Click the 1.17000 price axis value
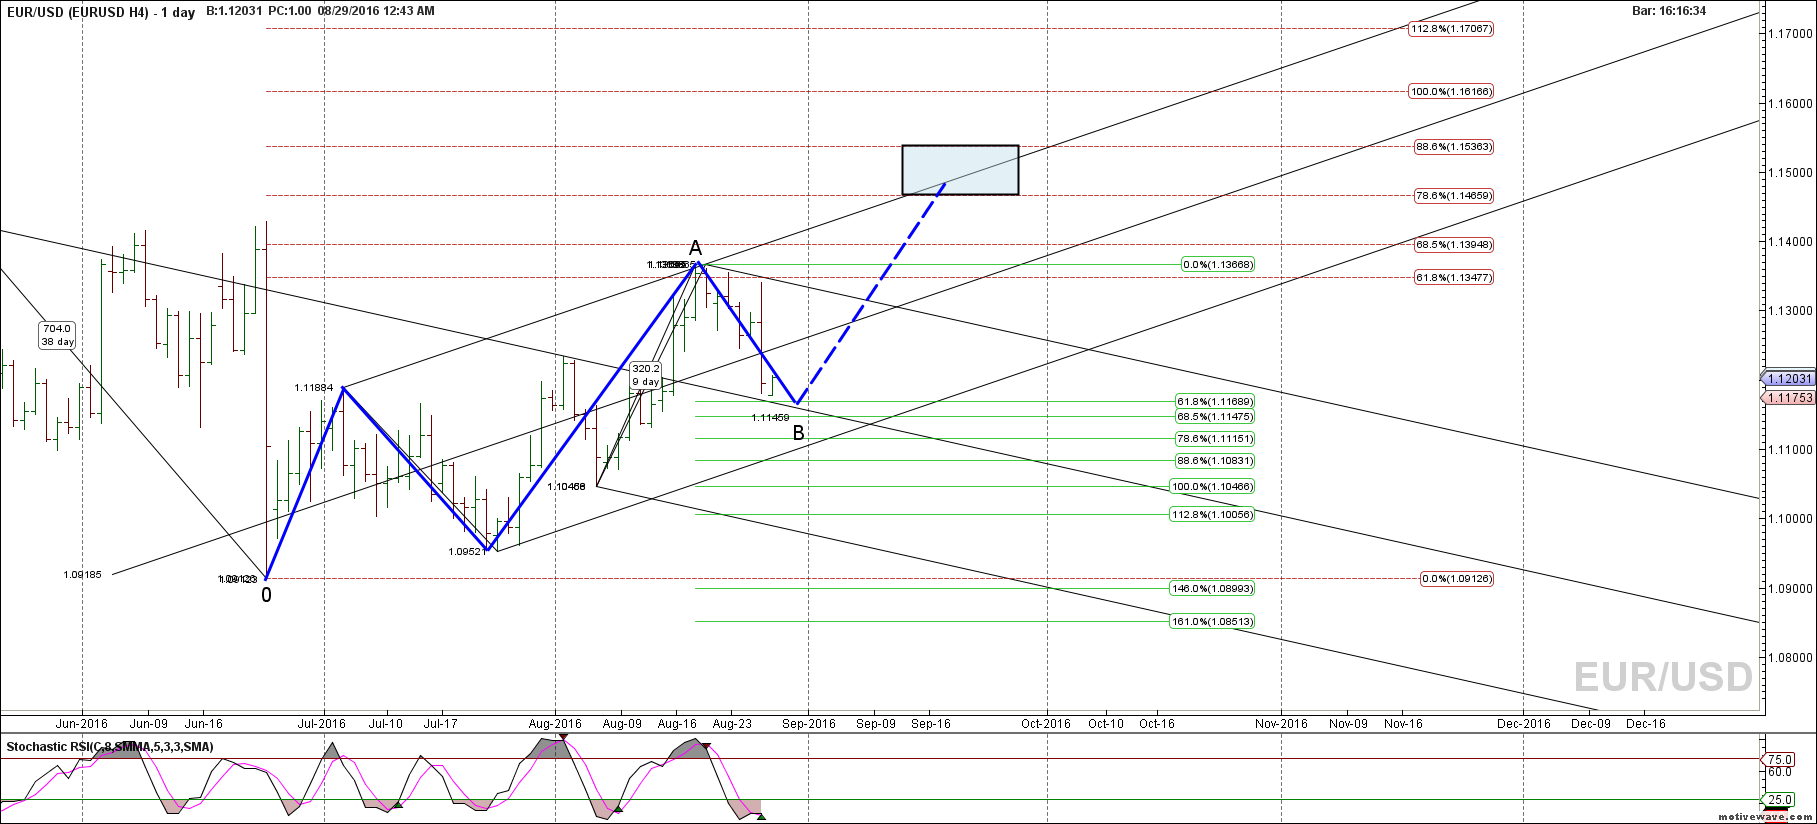This screenshot has width=1817, height=824. pos(1790,34)
